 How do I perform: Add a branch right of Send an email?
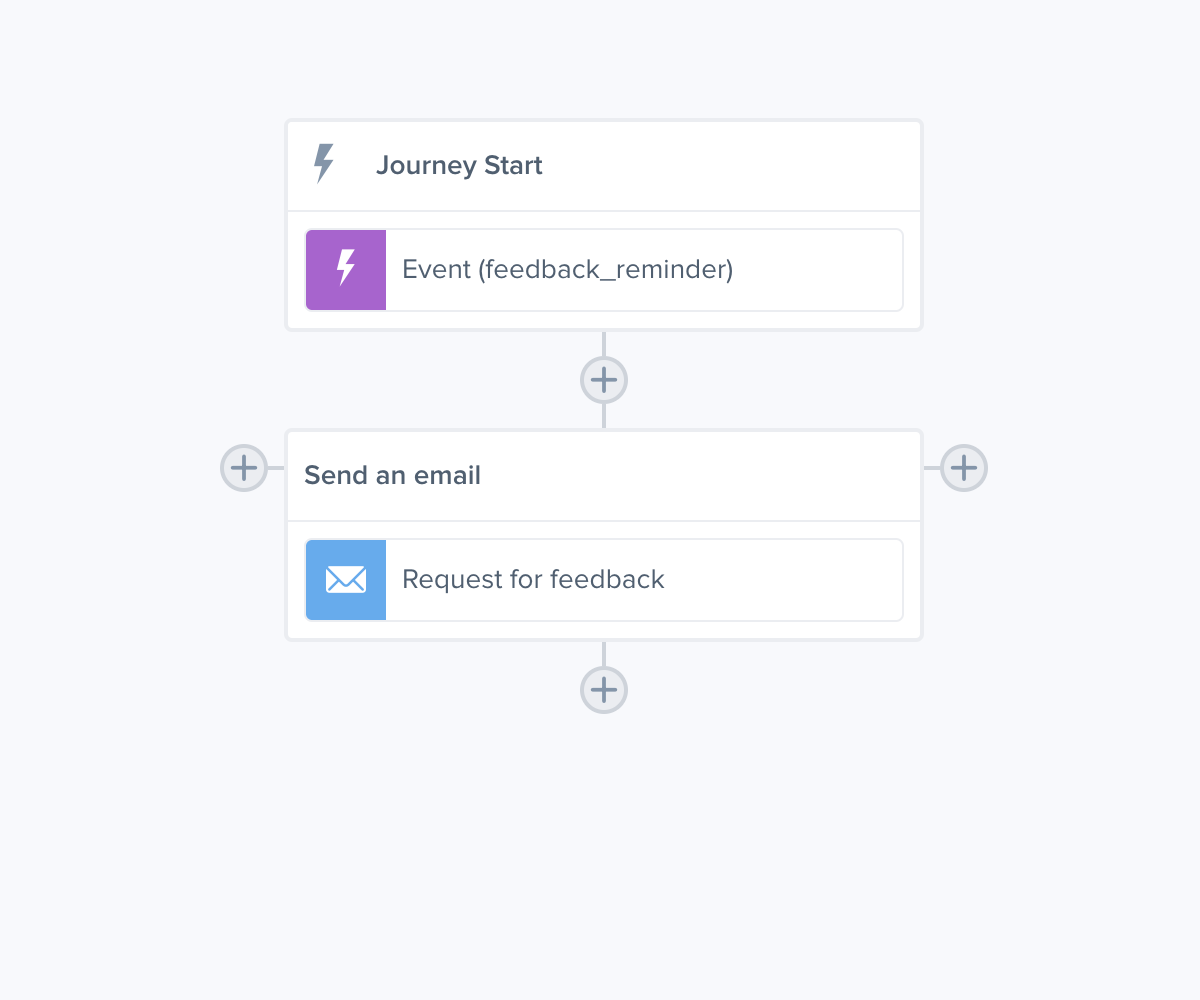(x=964, y=468)
